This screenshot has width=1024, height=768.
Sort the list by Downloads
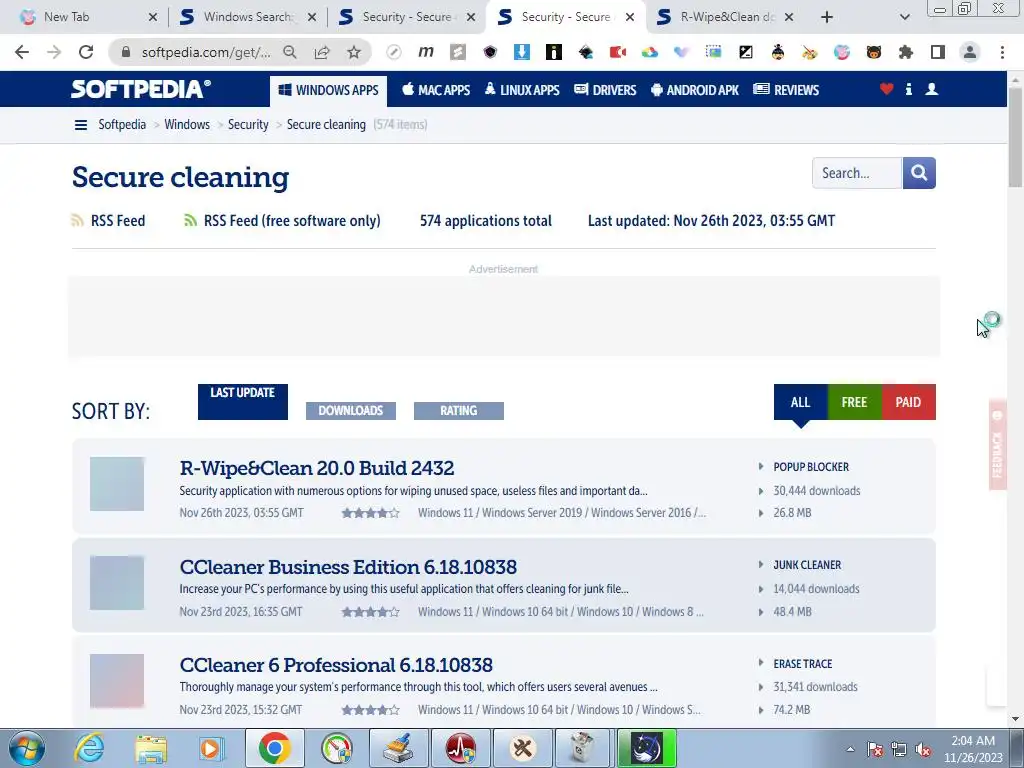click(x=351, y=411)
